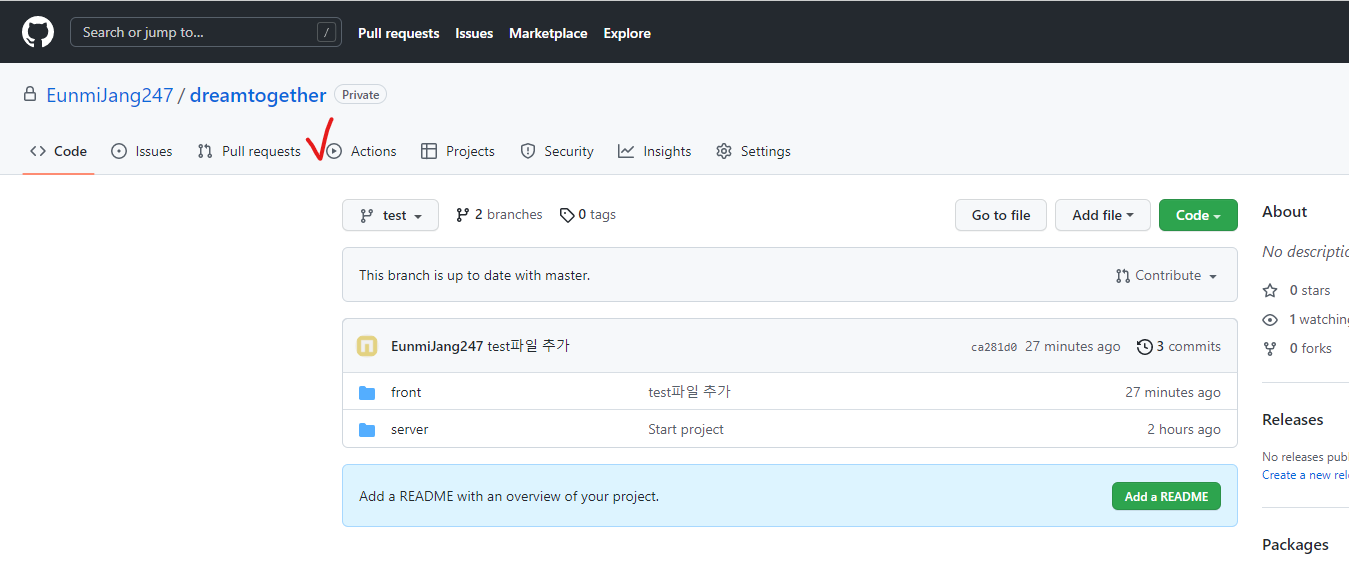Open the Start project commit message

[686, 429]
